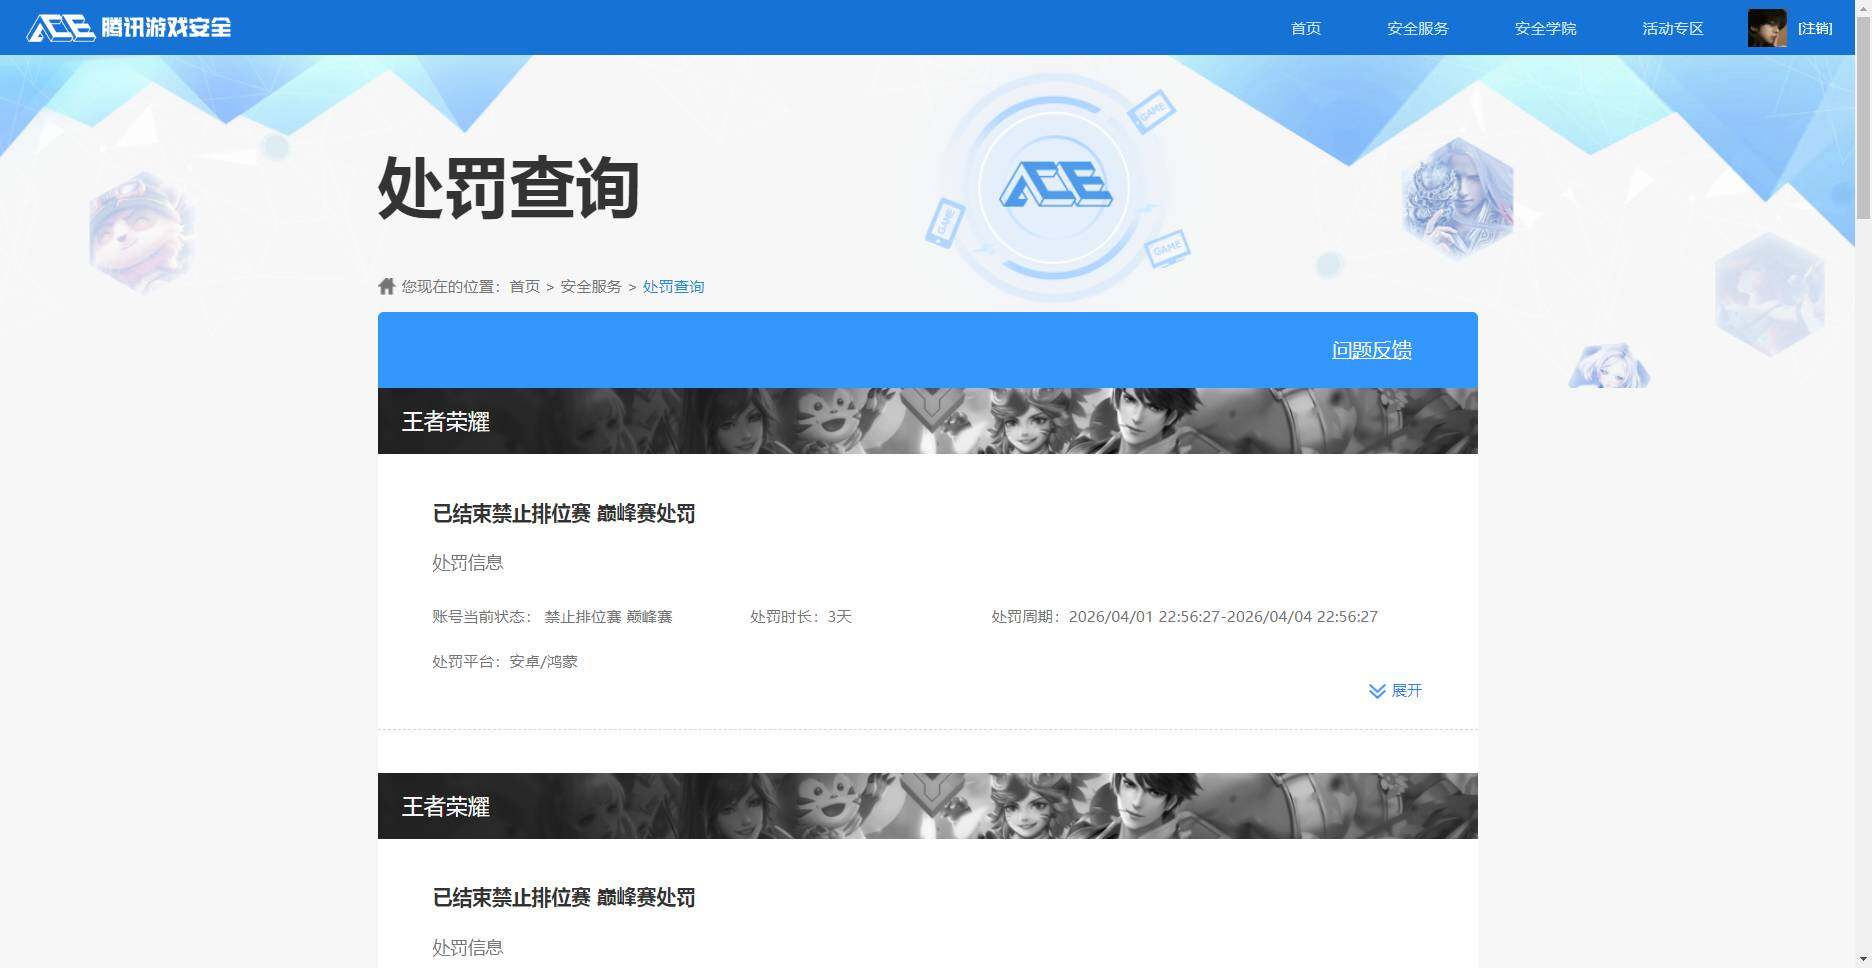Open the 安全服务 nav menu

(1417, 28)
